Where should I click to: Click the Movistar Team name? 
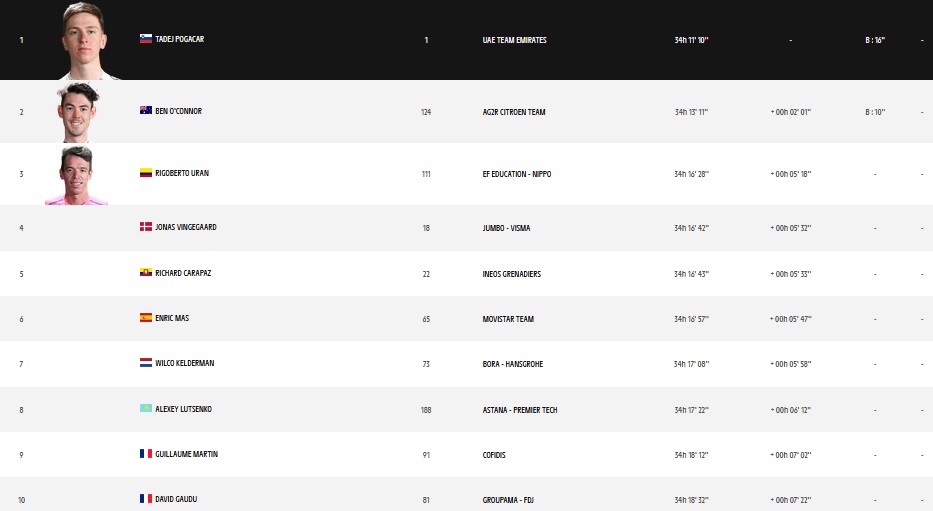click(x=508, y=319)
